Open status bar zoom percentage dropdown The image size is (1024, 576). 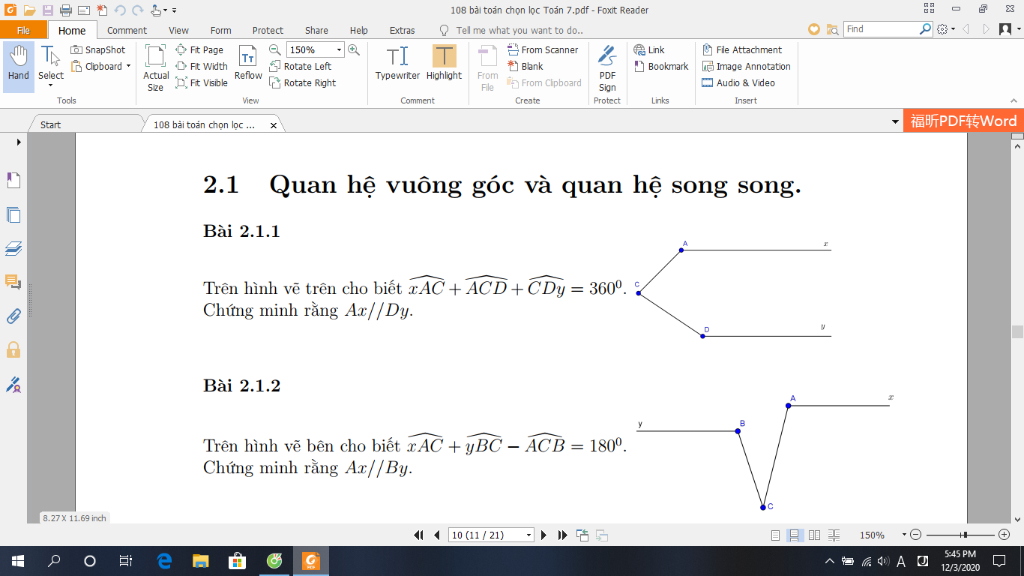coord(904,535)
